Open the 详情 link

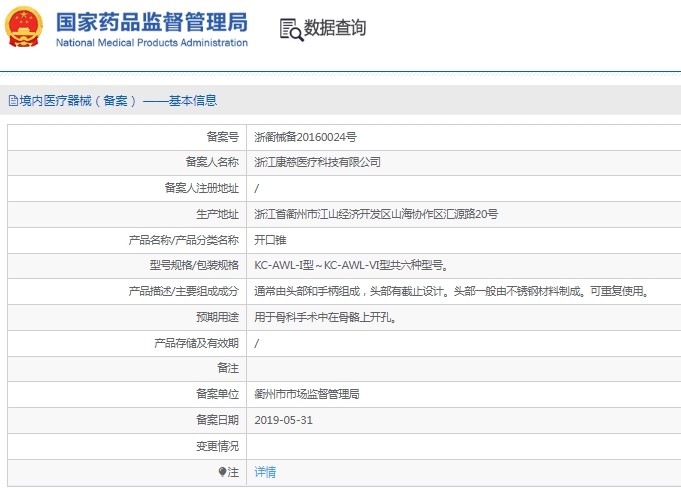click(x=265, y=472)
